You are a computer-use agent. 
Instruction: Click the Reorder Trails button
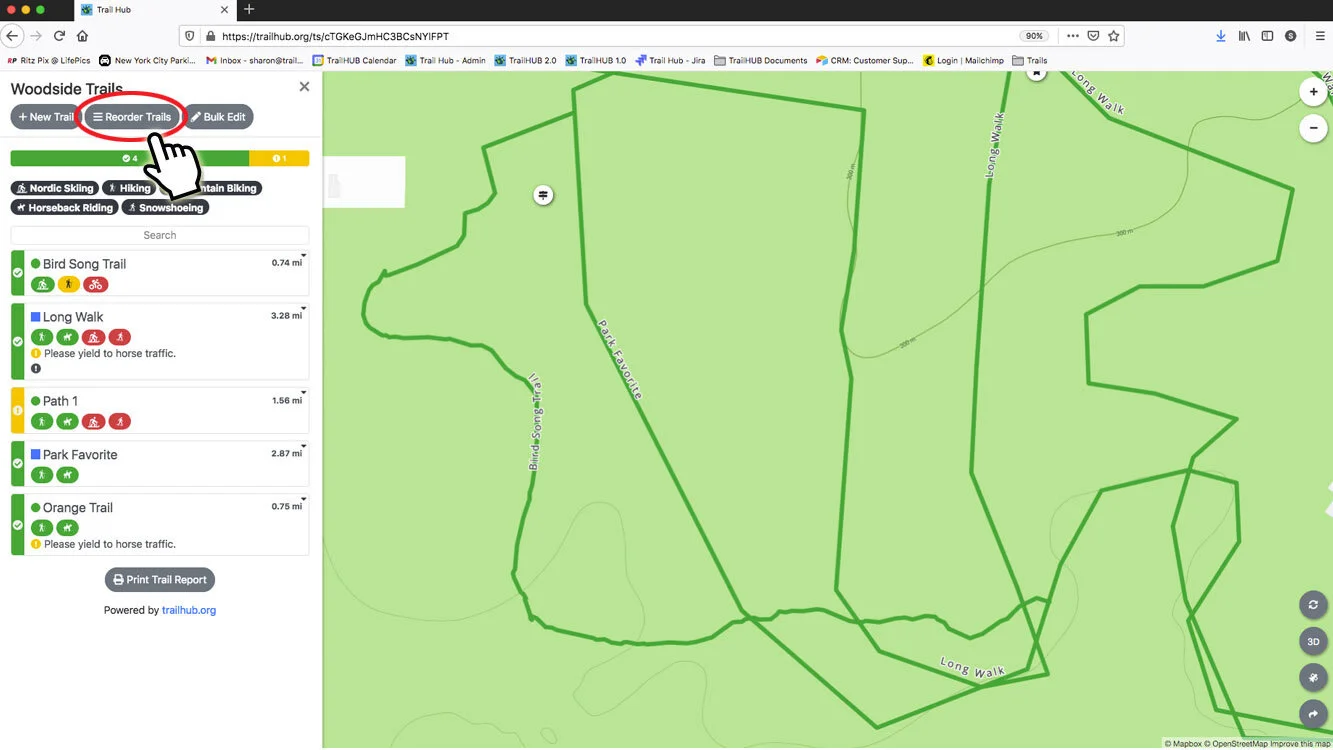[132, 117]
